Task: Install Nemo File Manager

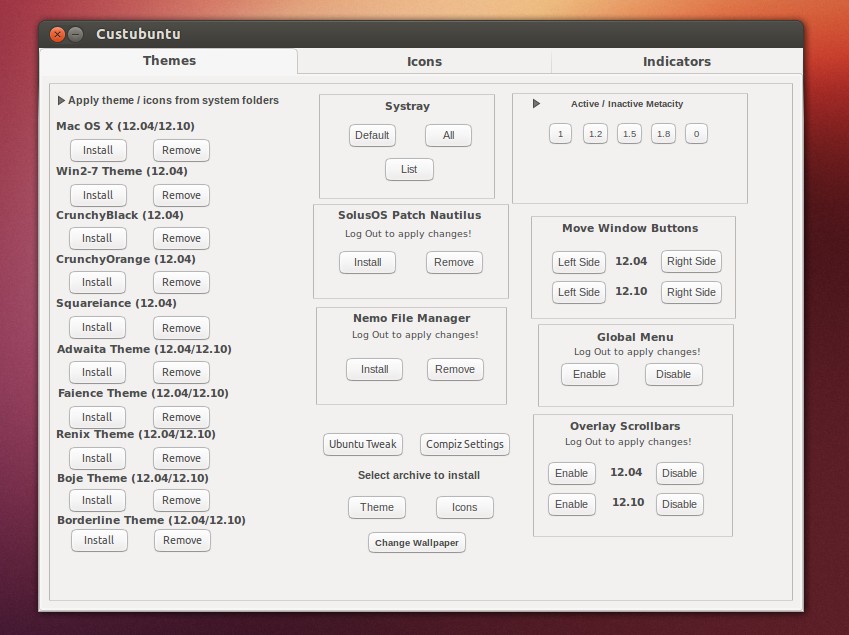Action: (x=375, y=369)
